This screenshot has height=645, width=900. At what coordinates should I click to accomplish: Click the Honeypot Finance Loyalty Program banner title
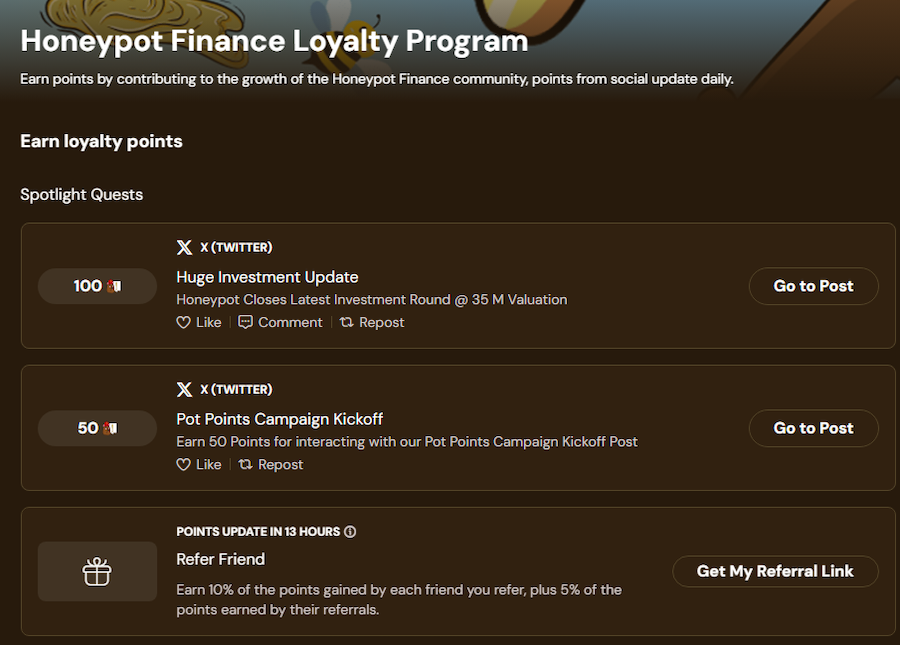pyautogui.click(x=273, y=41)
